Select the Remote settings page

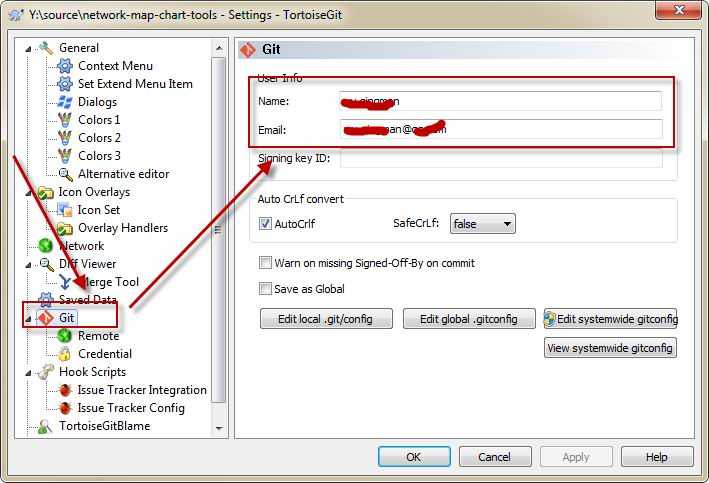pos(99,336)
